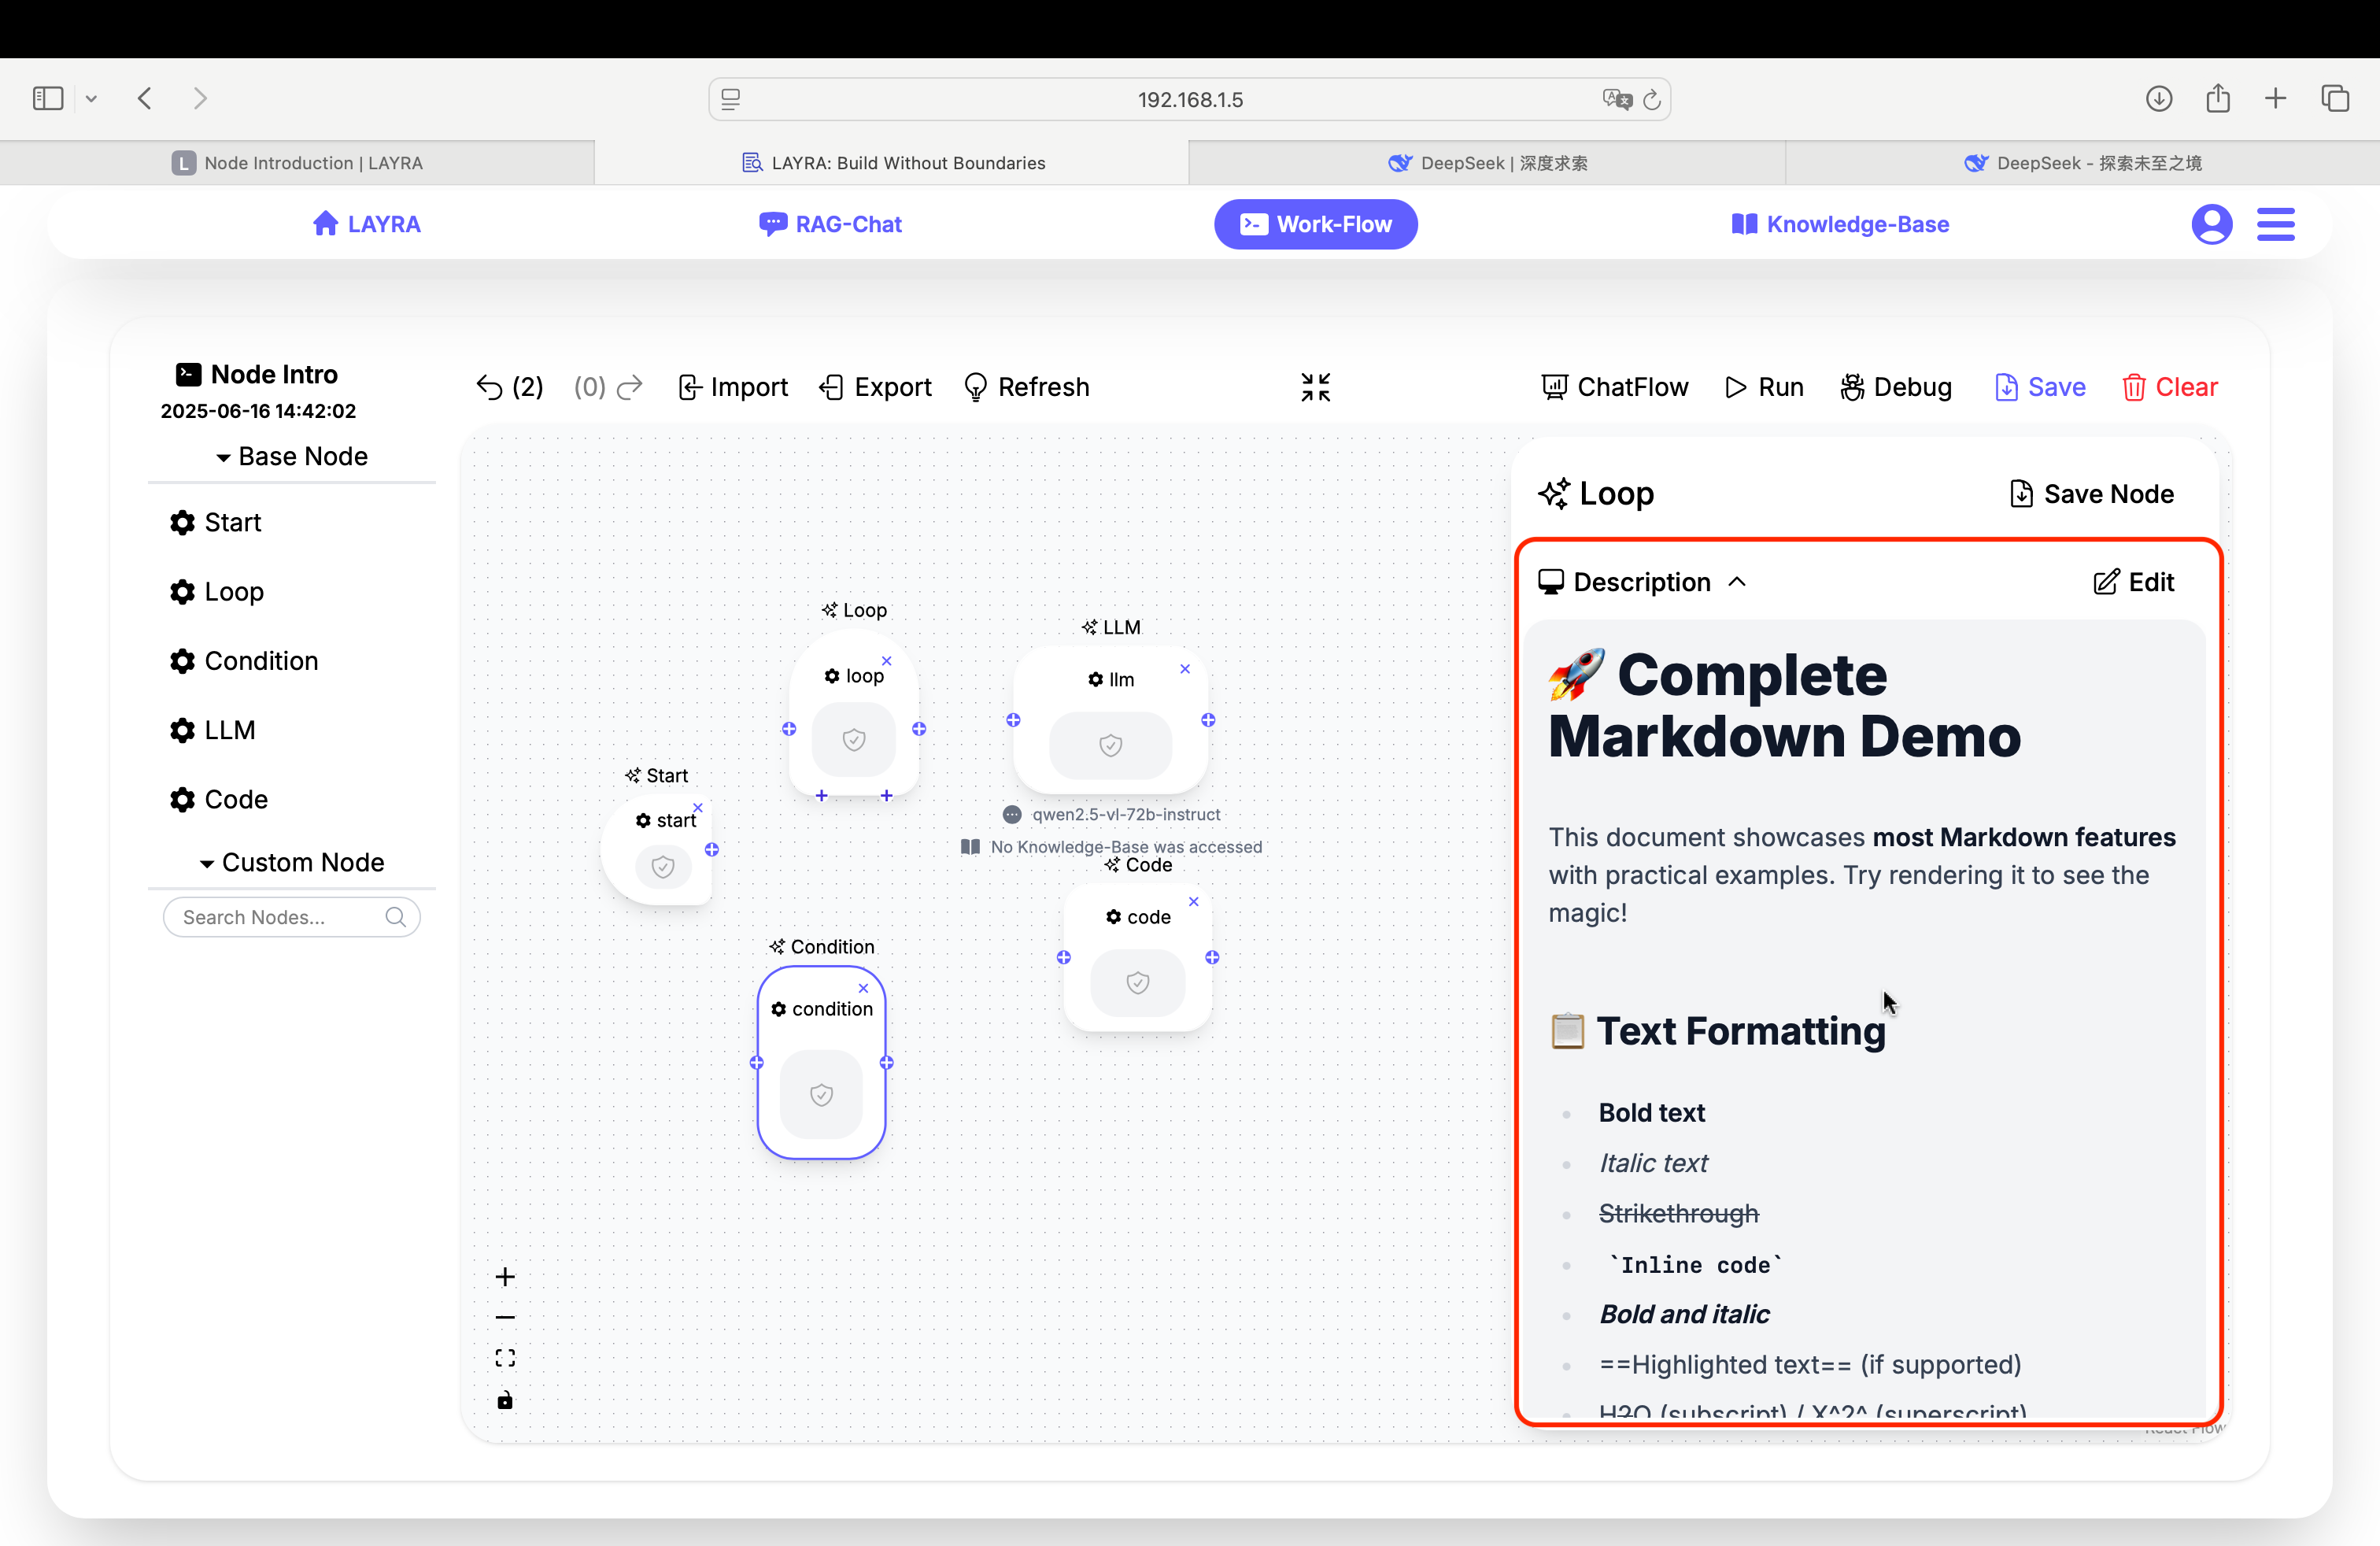Viewport: 2380px width, 1546px height.
Task: Click llm node's right connector handle
Action: 1208,720
